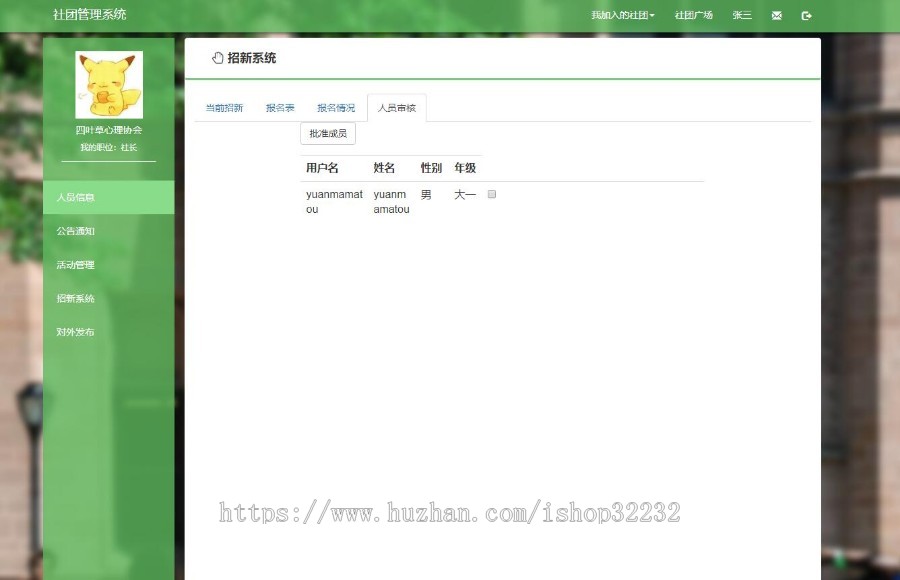Select 活动管理 in the sidebar

(74, 265)
